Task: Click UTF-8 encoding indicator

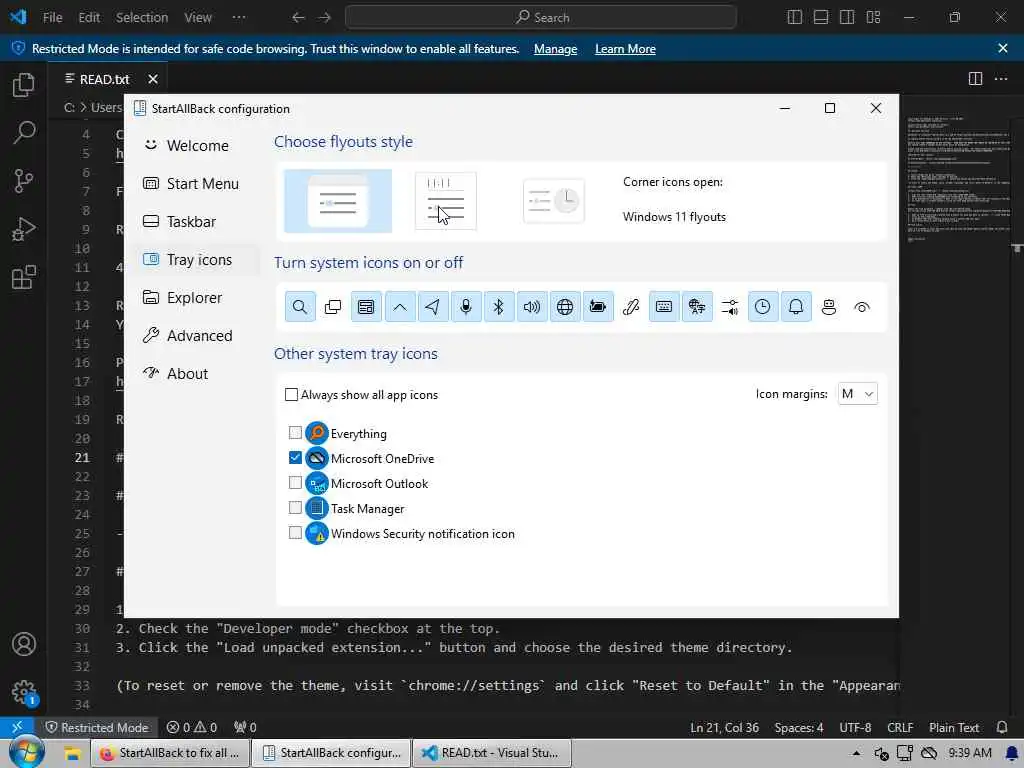Action: (855, 728)
